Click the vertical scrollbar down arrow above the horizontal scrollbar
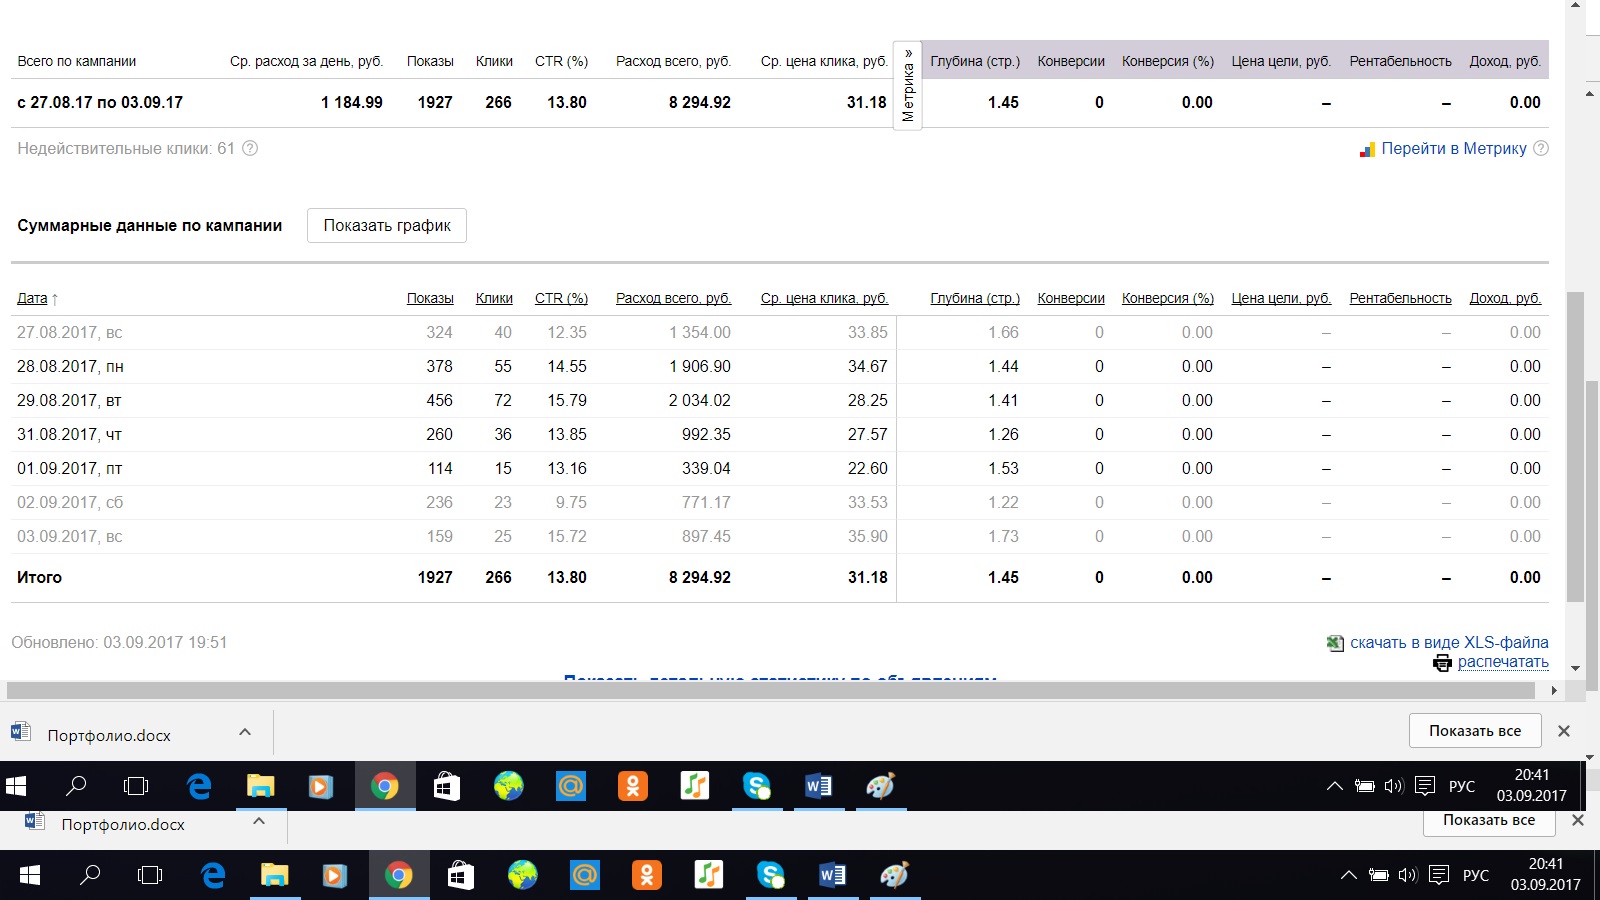Screen dimensions: 1600x900 (x=1575, y=668)
